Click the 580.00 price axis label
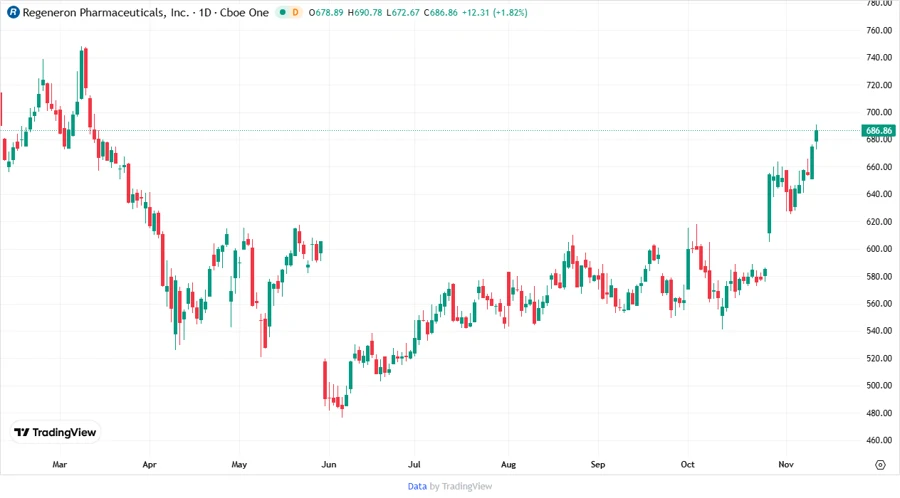900x498 pixels. tap(879, 276)
